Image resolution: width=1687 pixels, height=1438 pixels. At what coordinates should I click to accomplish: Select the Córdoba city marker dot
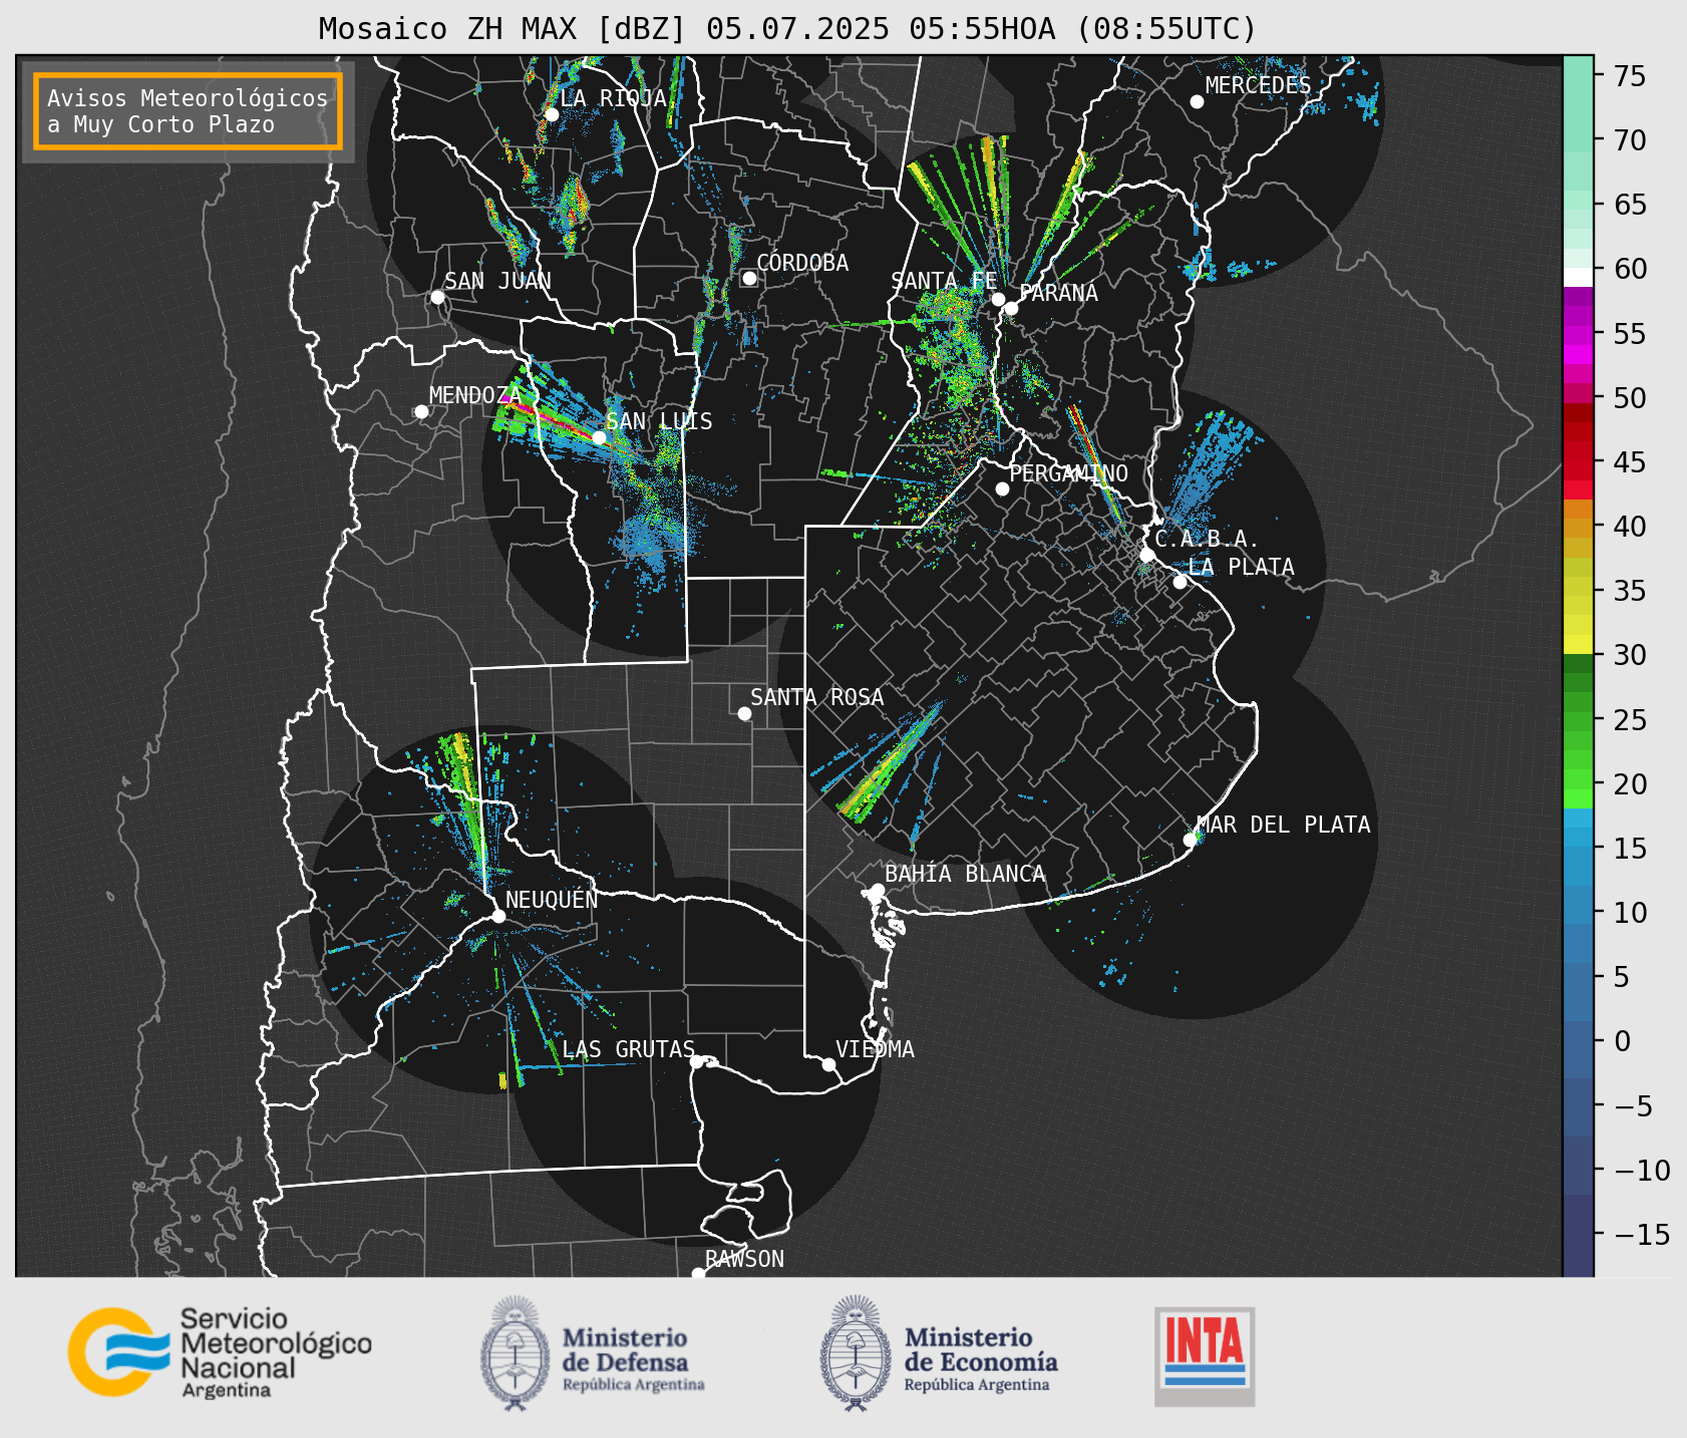(749, 278)
